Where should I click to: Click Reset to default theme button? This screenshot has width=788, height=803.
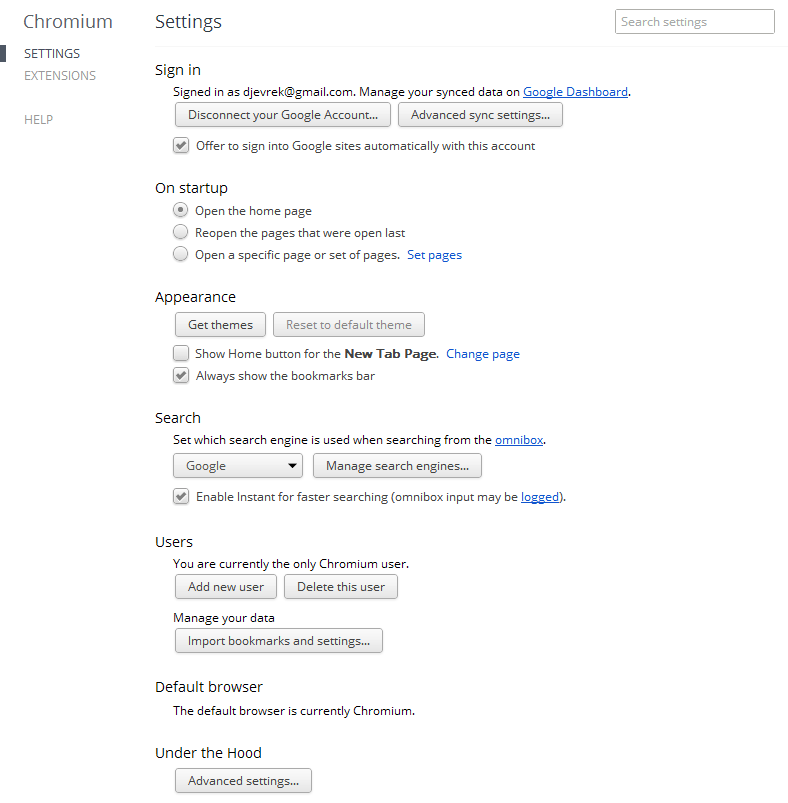(349, 325)
